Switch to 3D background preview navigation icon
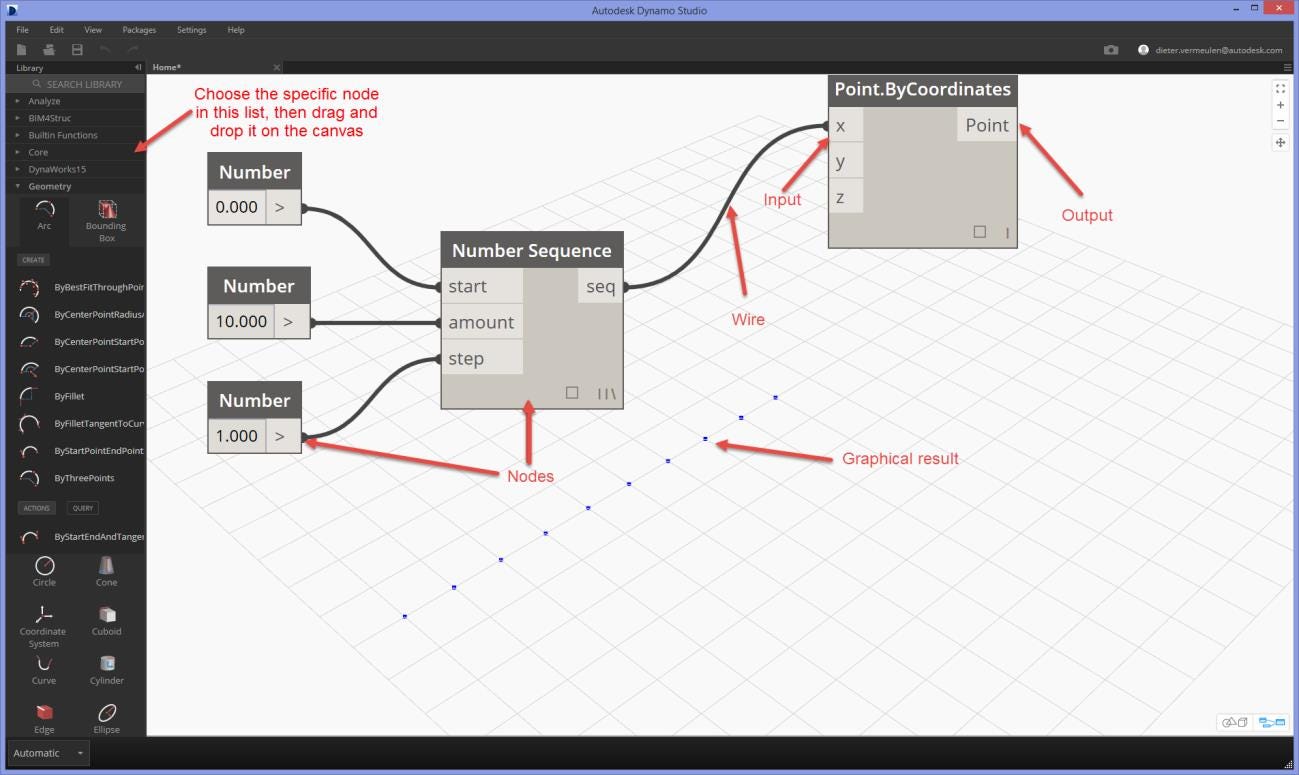1299x775 pixels. pyautogui.click(x=1236, y=722)
